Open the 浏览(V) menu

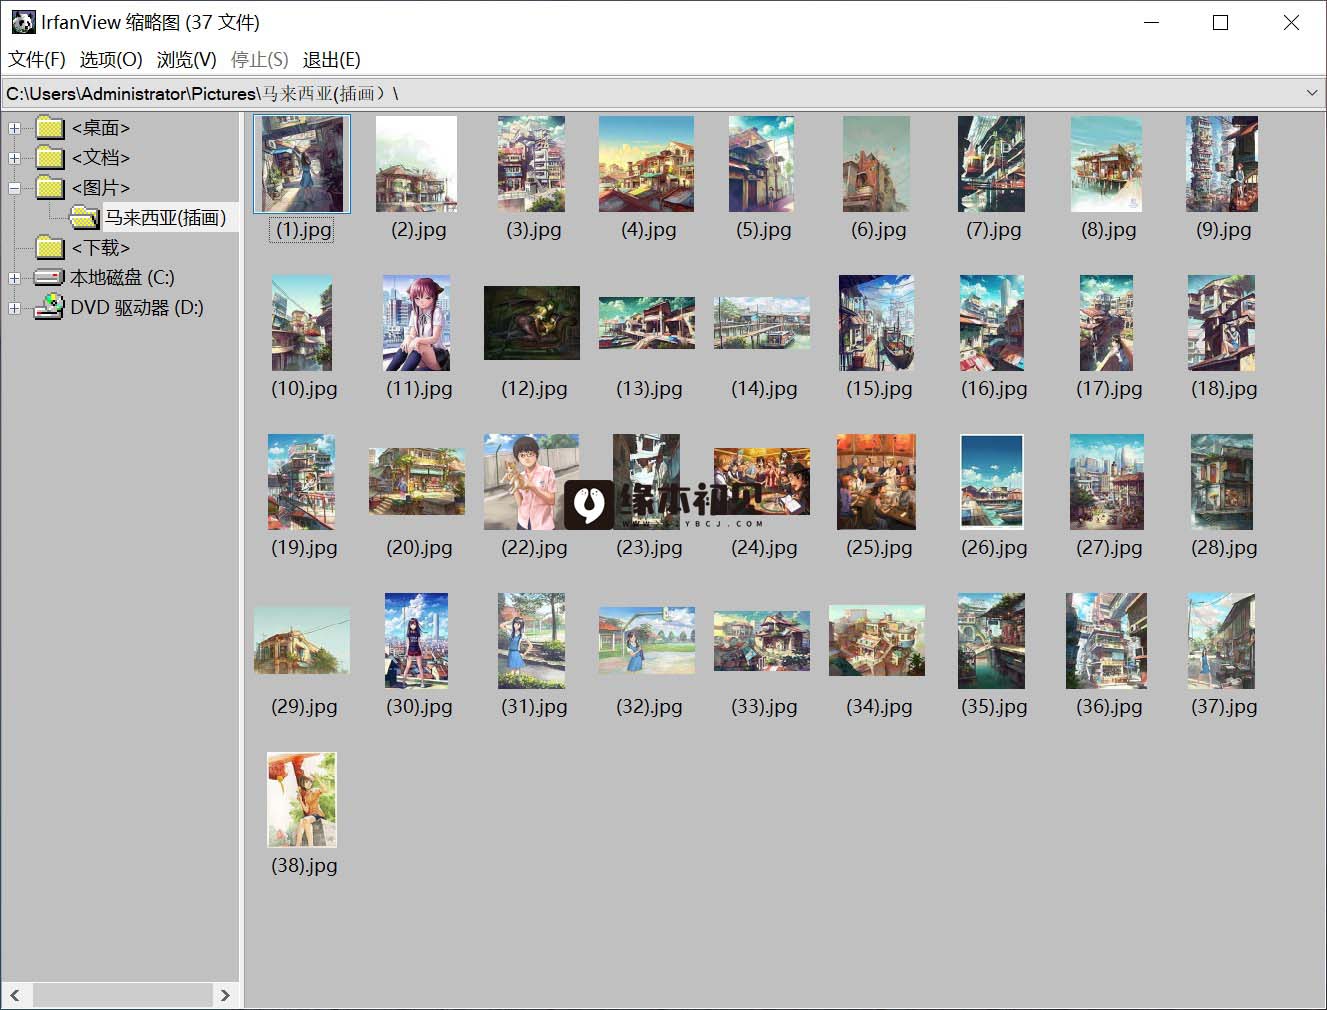point(187,60)
